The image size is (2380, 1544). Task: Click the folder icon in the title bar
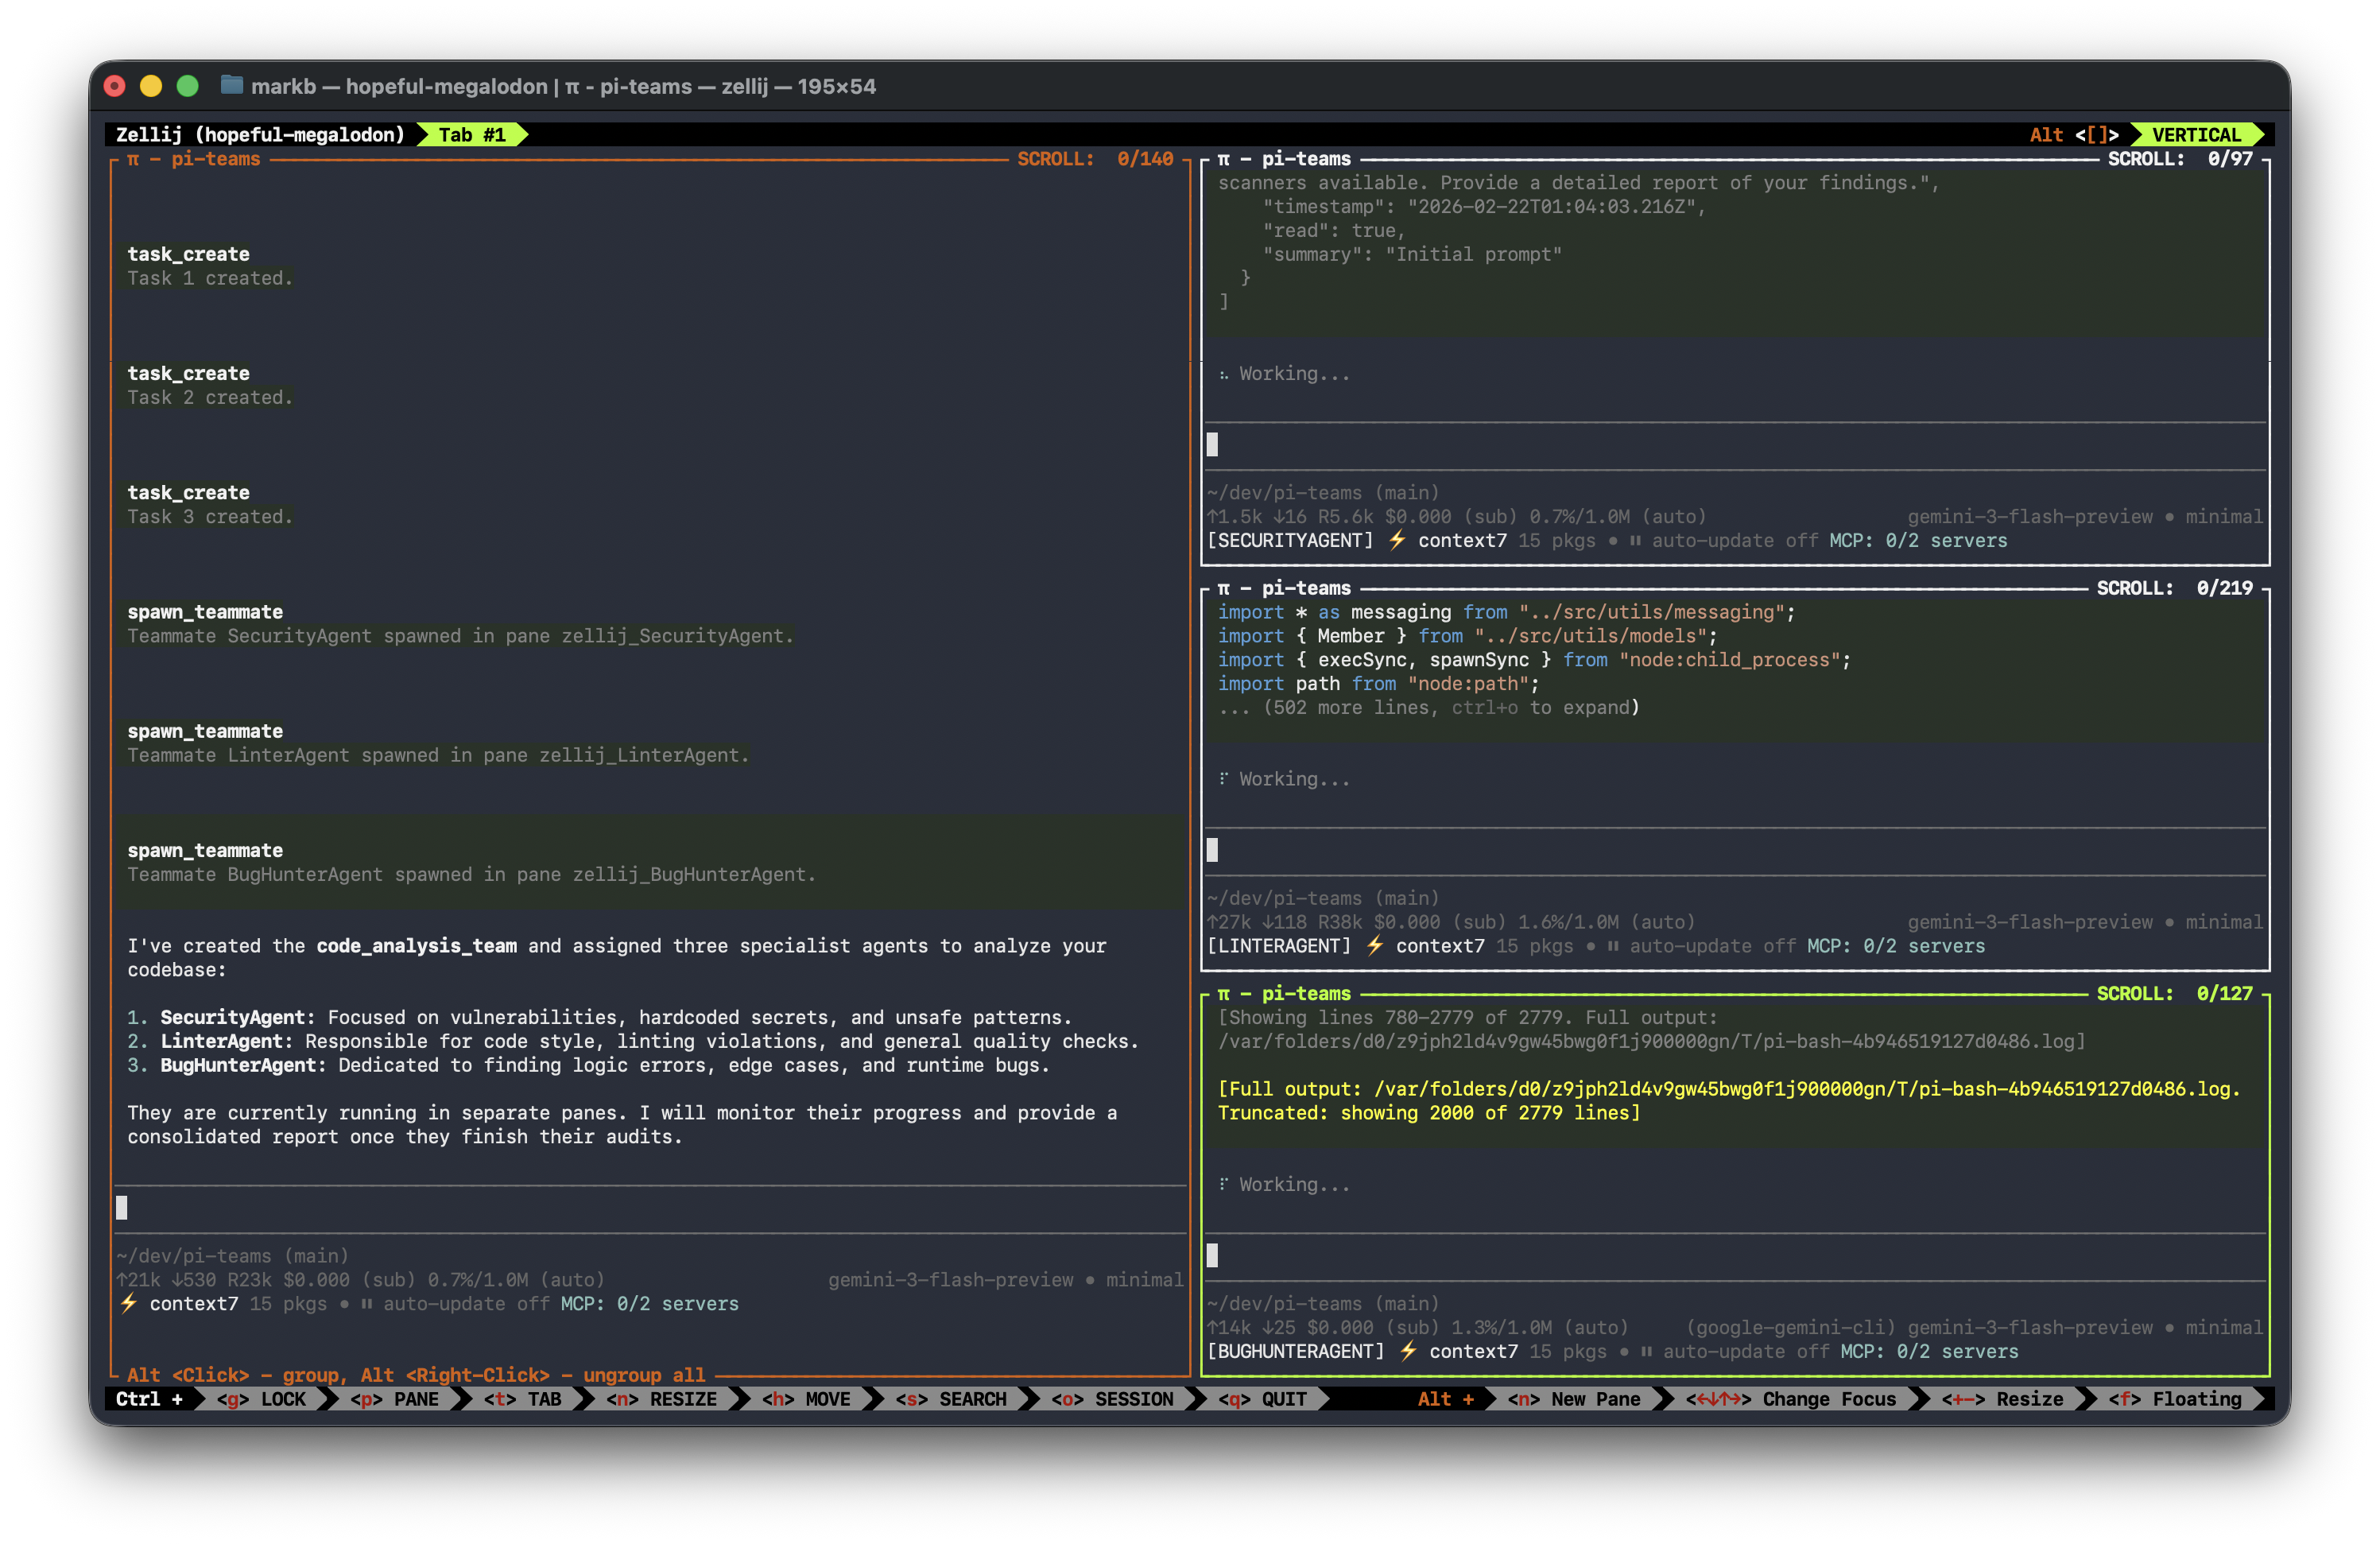(231, 85)
